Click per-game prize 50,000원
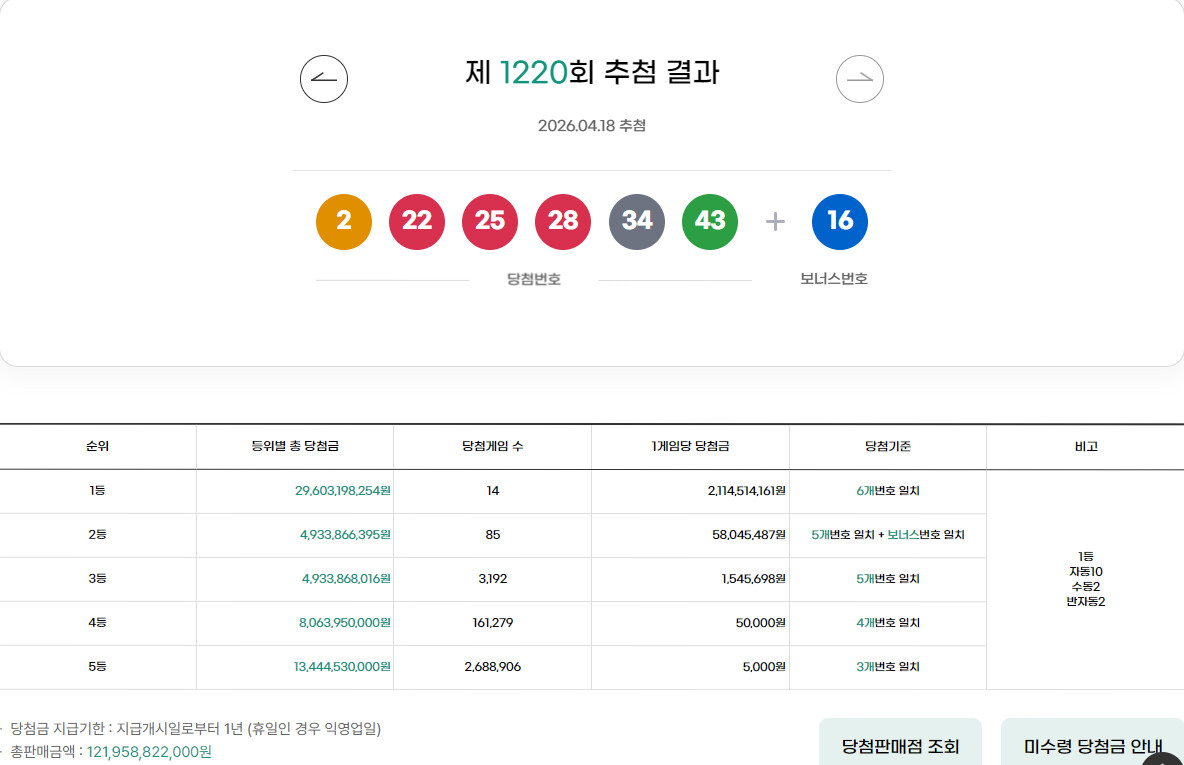 (x=760, y=622)
